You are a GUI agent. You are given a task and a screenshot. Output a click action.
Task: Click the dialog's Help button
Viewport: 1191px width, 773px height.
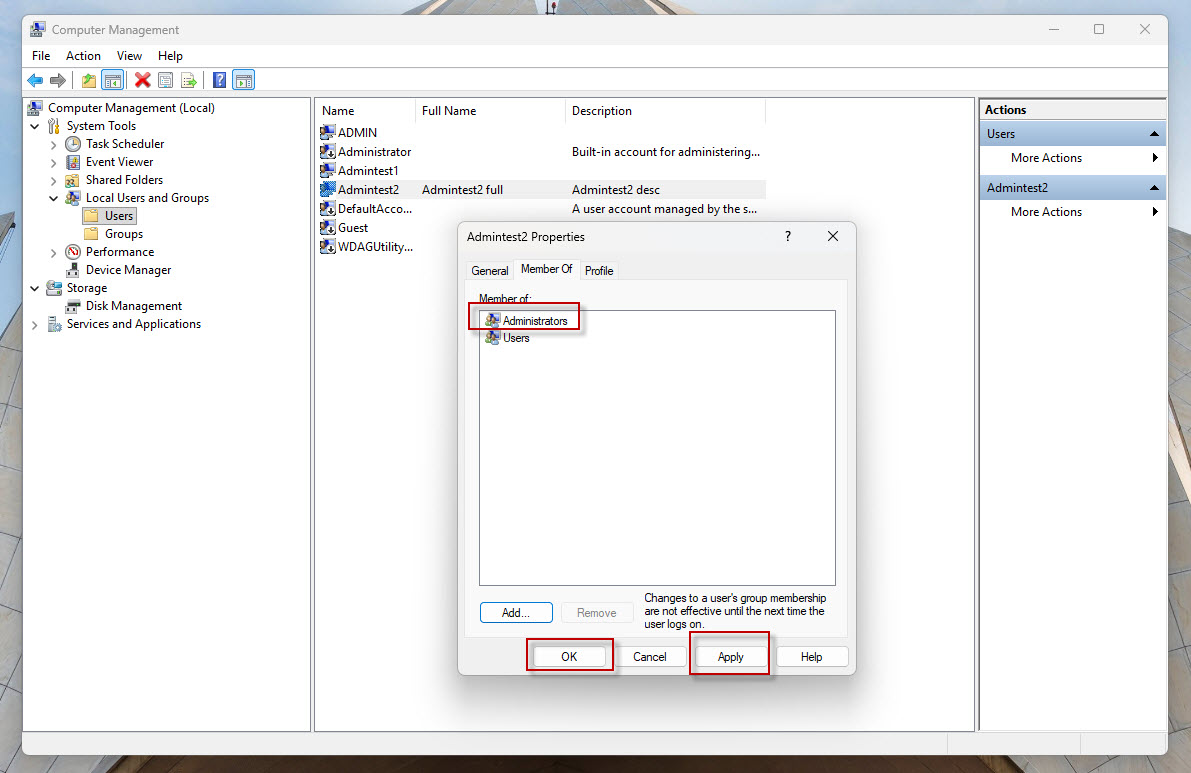point(811,657)
